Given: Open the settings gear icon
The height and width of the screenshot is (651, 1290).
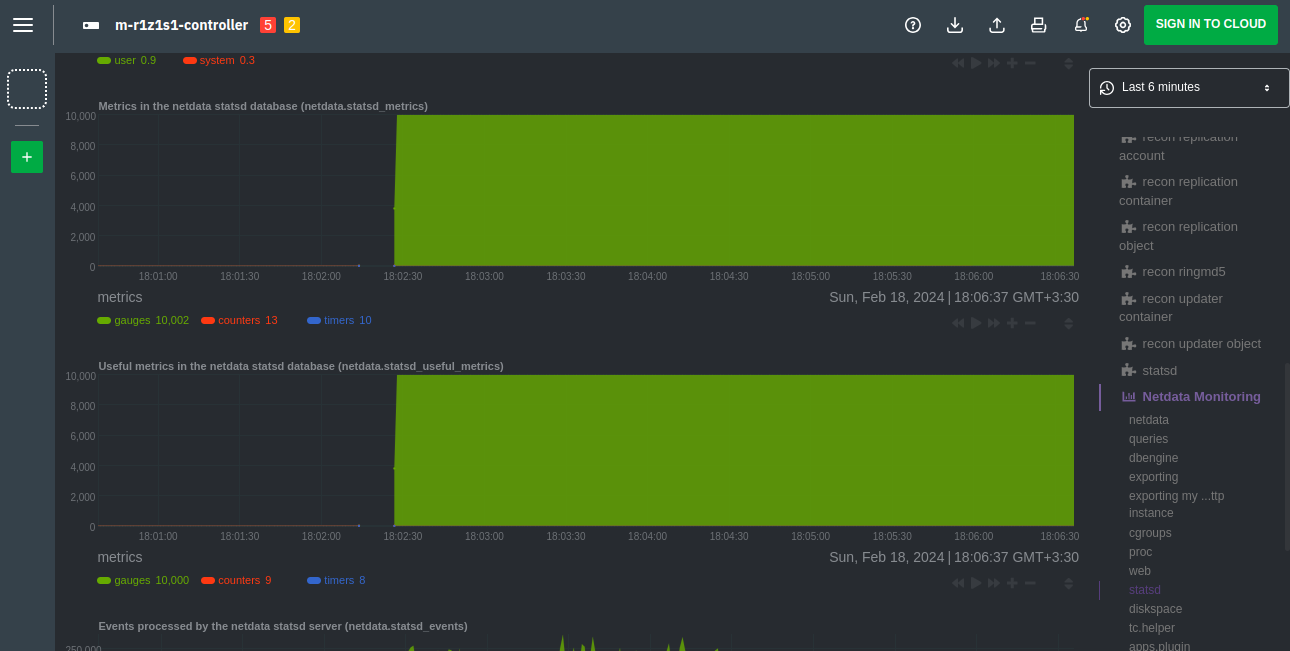Looking at the screenshot, I should pos(1123,25).
